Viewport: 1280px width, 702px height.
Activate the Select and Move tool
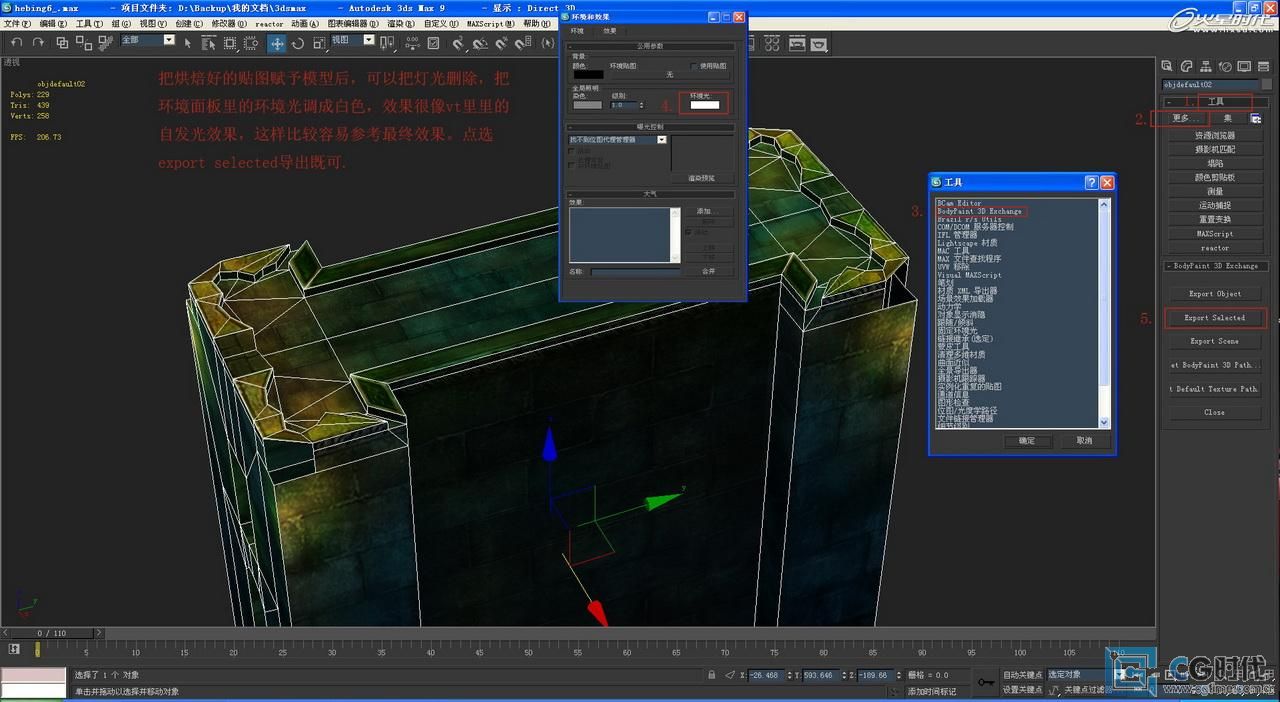click(276, 43)
